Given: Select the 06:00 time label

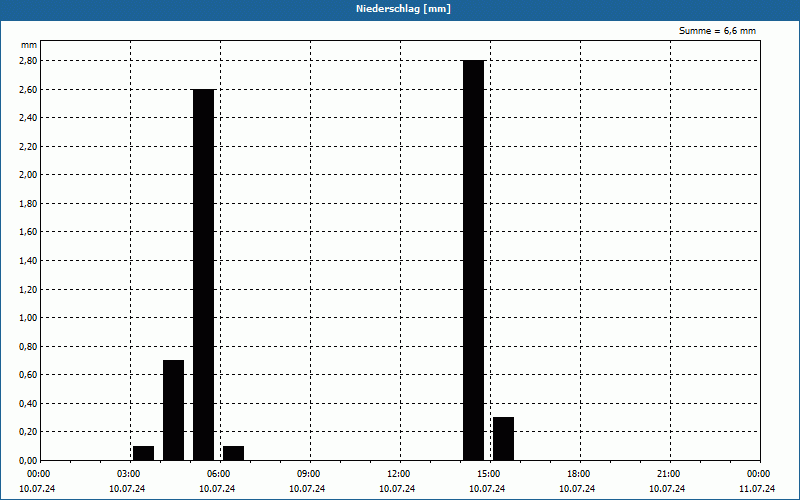Looking at the screenshot, I should (220, 474).
